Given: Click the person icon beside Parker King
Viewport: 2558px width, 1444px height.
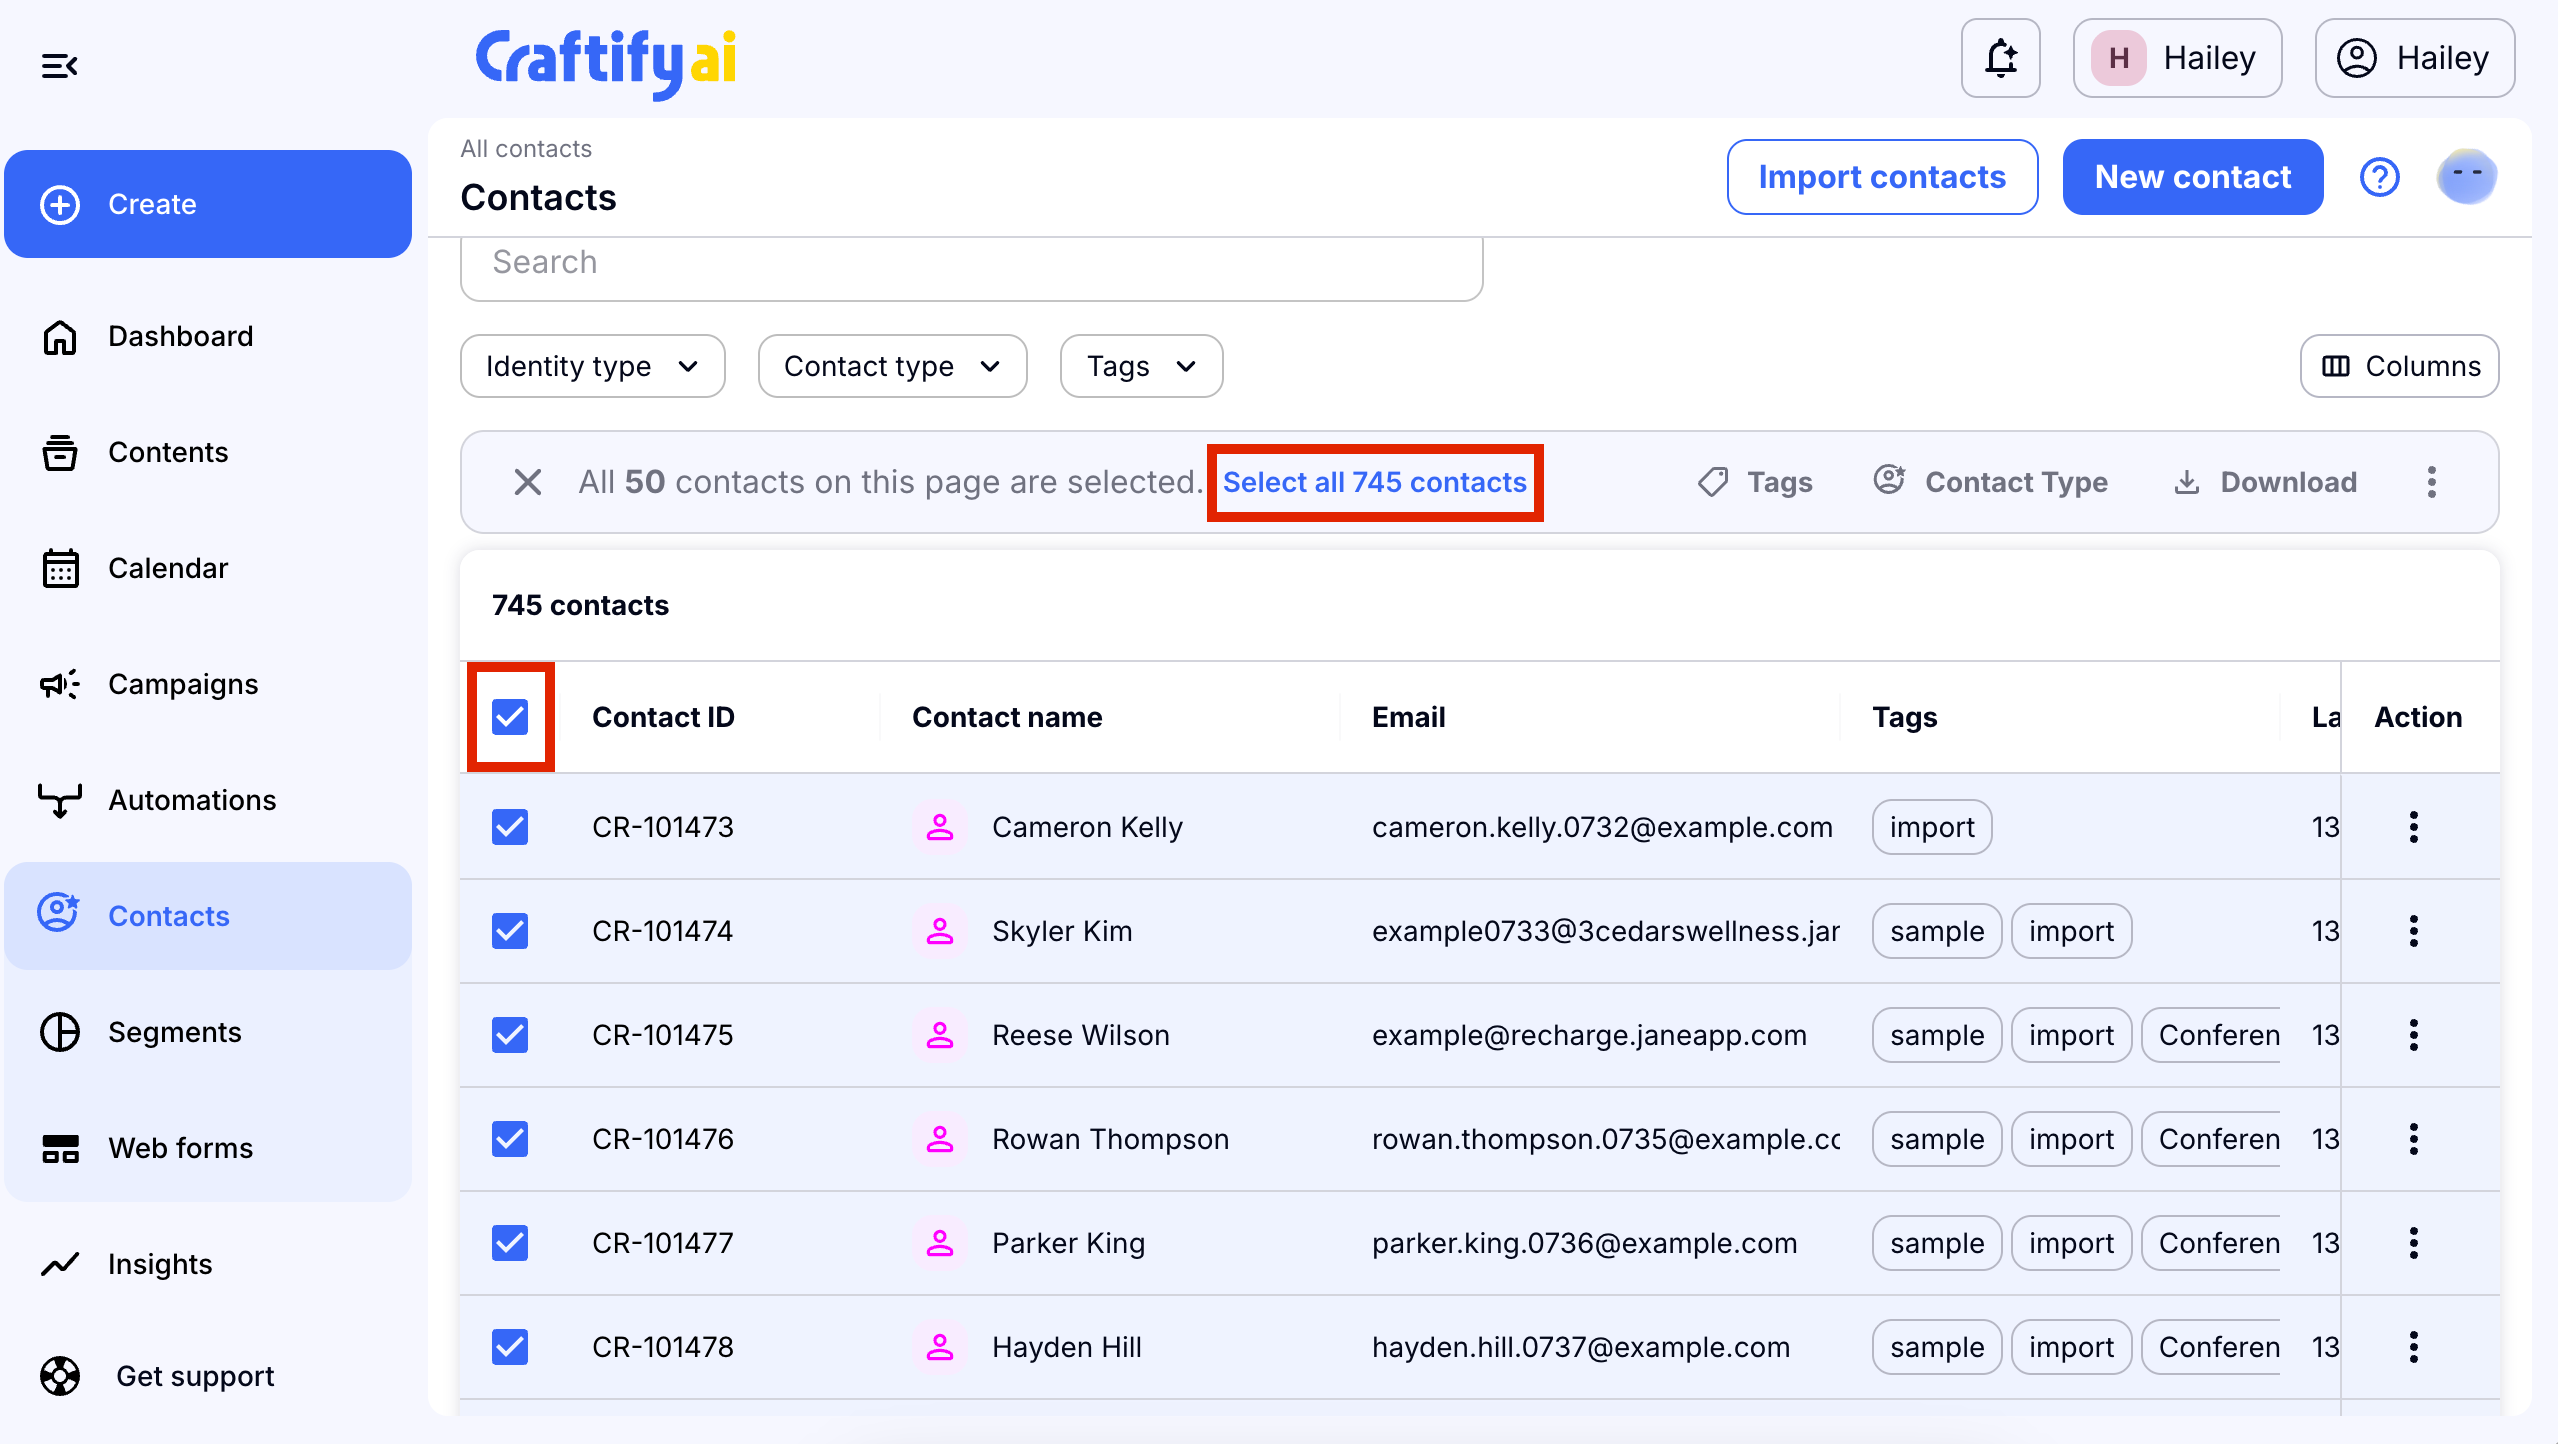Looking at the screenshot, I should (x=940, y=1243).
